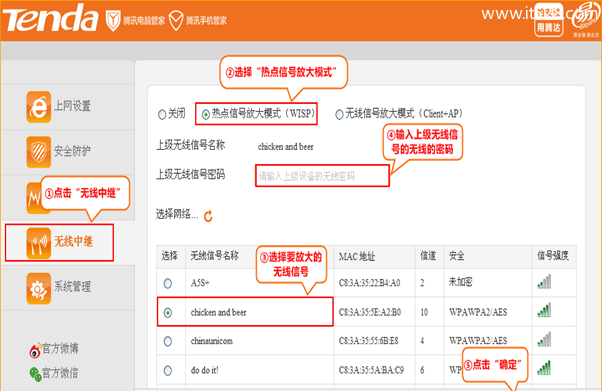The width and height of the screenshot is (602, 391).
Task: Click signal strength bars for chicken and beer
Action: (x=544, y=311)
